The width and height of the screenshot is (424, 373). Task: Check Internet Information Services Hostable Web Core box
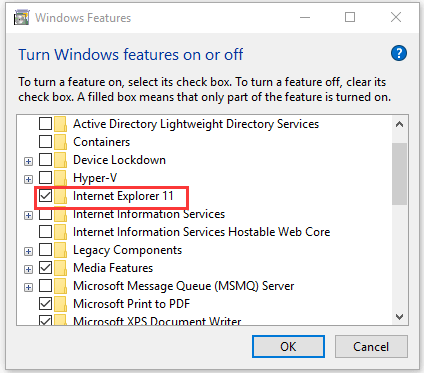click(x=45, y=232)
